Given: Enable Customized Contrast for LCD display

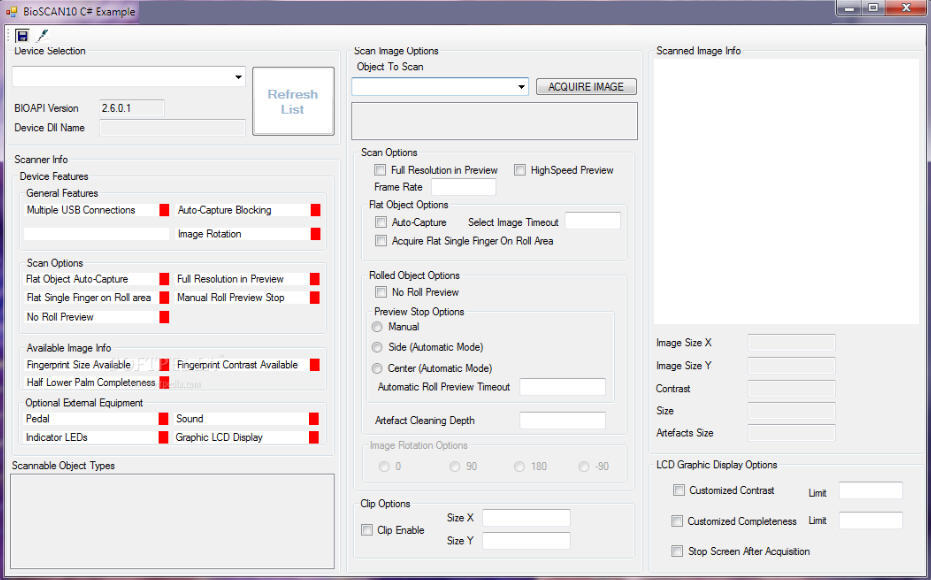Looking at the screenshot, I should 678,490.
